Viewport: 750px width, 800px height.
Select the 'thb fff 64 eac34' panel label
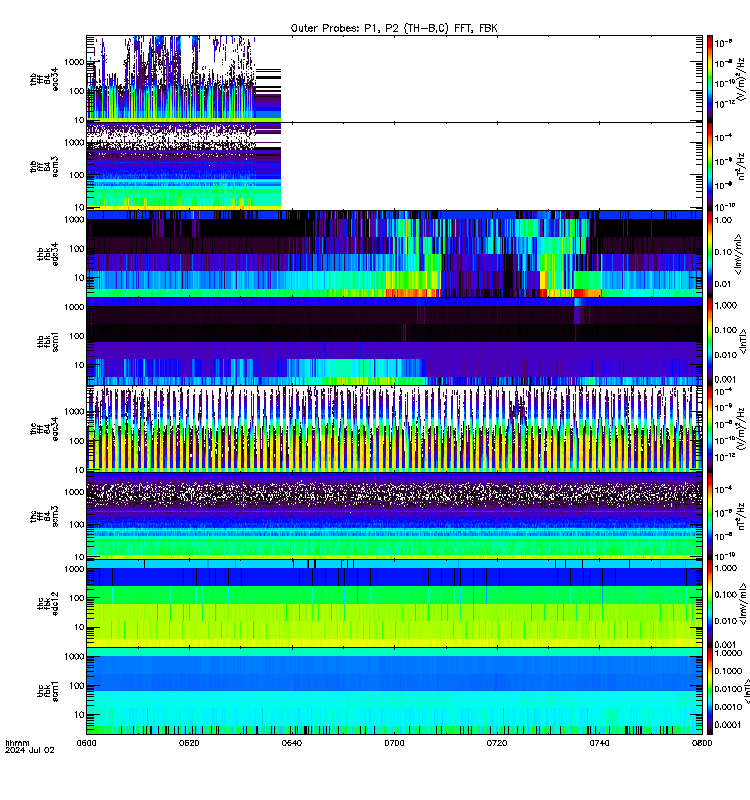(x=44, y=79)
